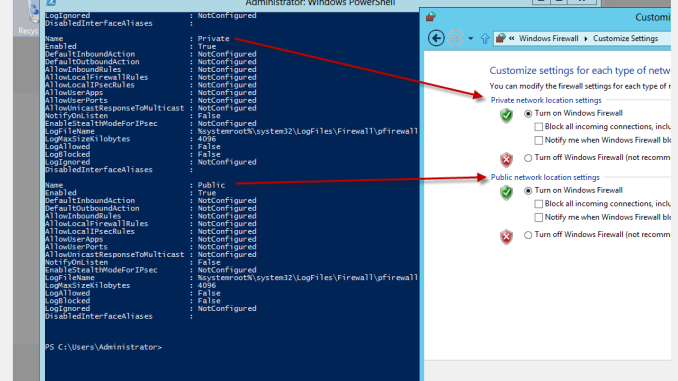Screen dimensions: 678x381
Task: Click the forward navigation arrow
Action: tap(455, 38)
